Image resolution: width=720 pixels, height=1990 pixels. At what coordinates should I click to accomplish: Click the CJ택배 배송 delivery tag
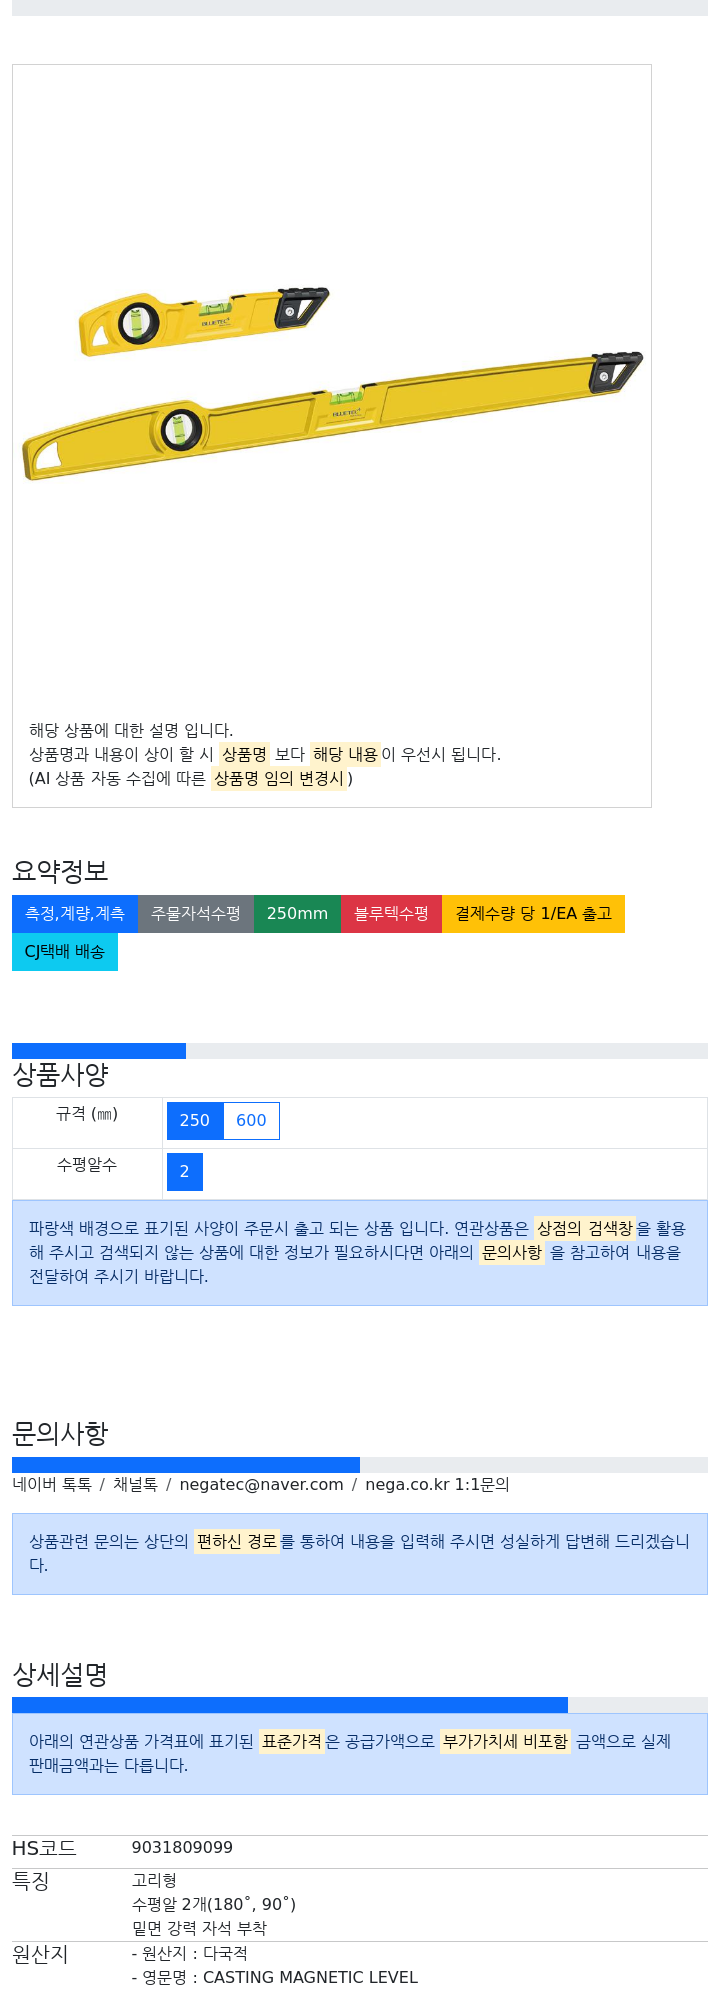pos(65,952)
